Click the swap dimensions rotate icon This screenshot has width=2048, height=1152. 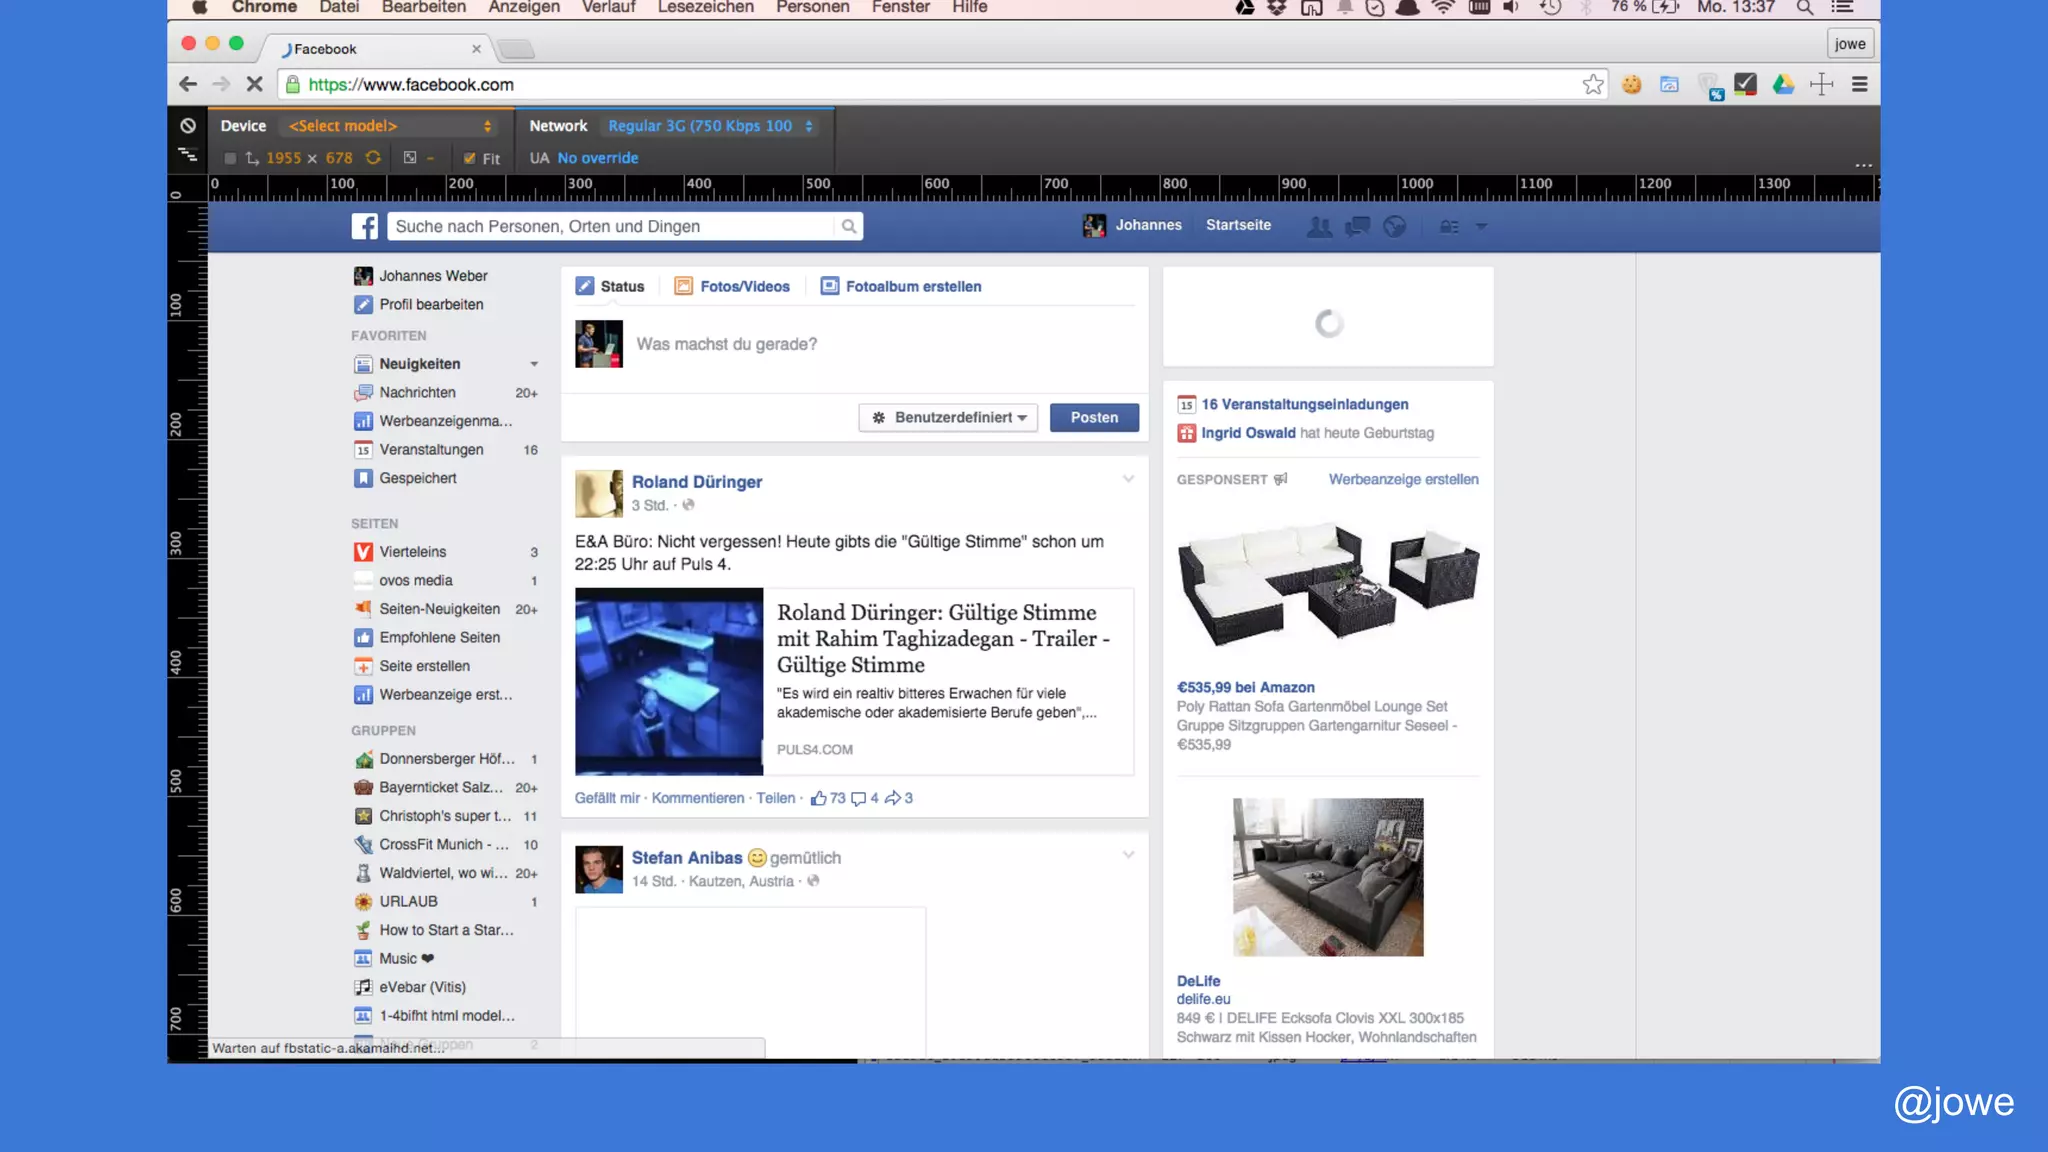[x=373, y=158]
